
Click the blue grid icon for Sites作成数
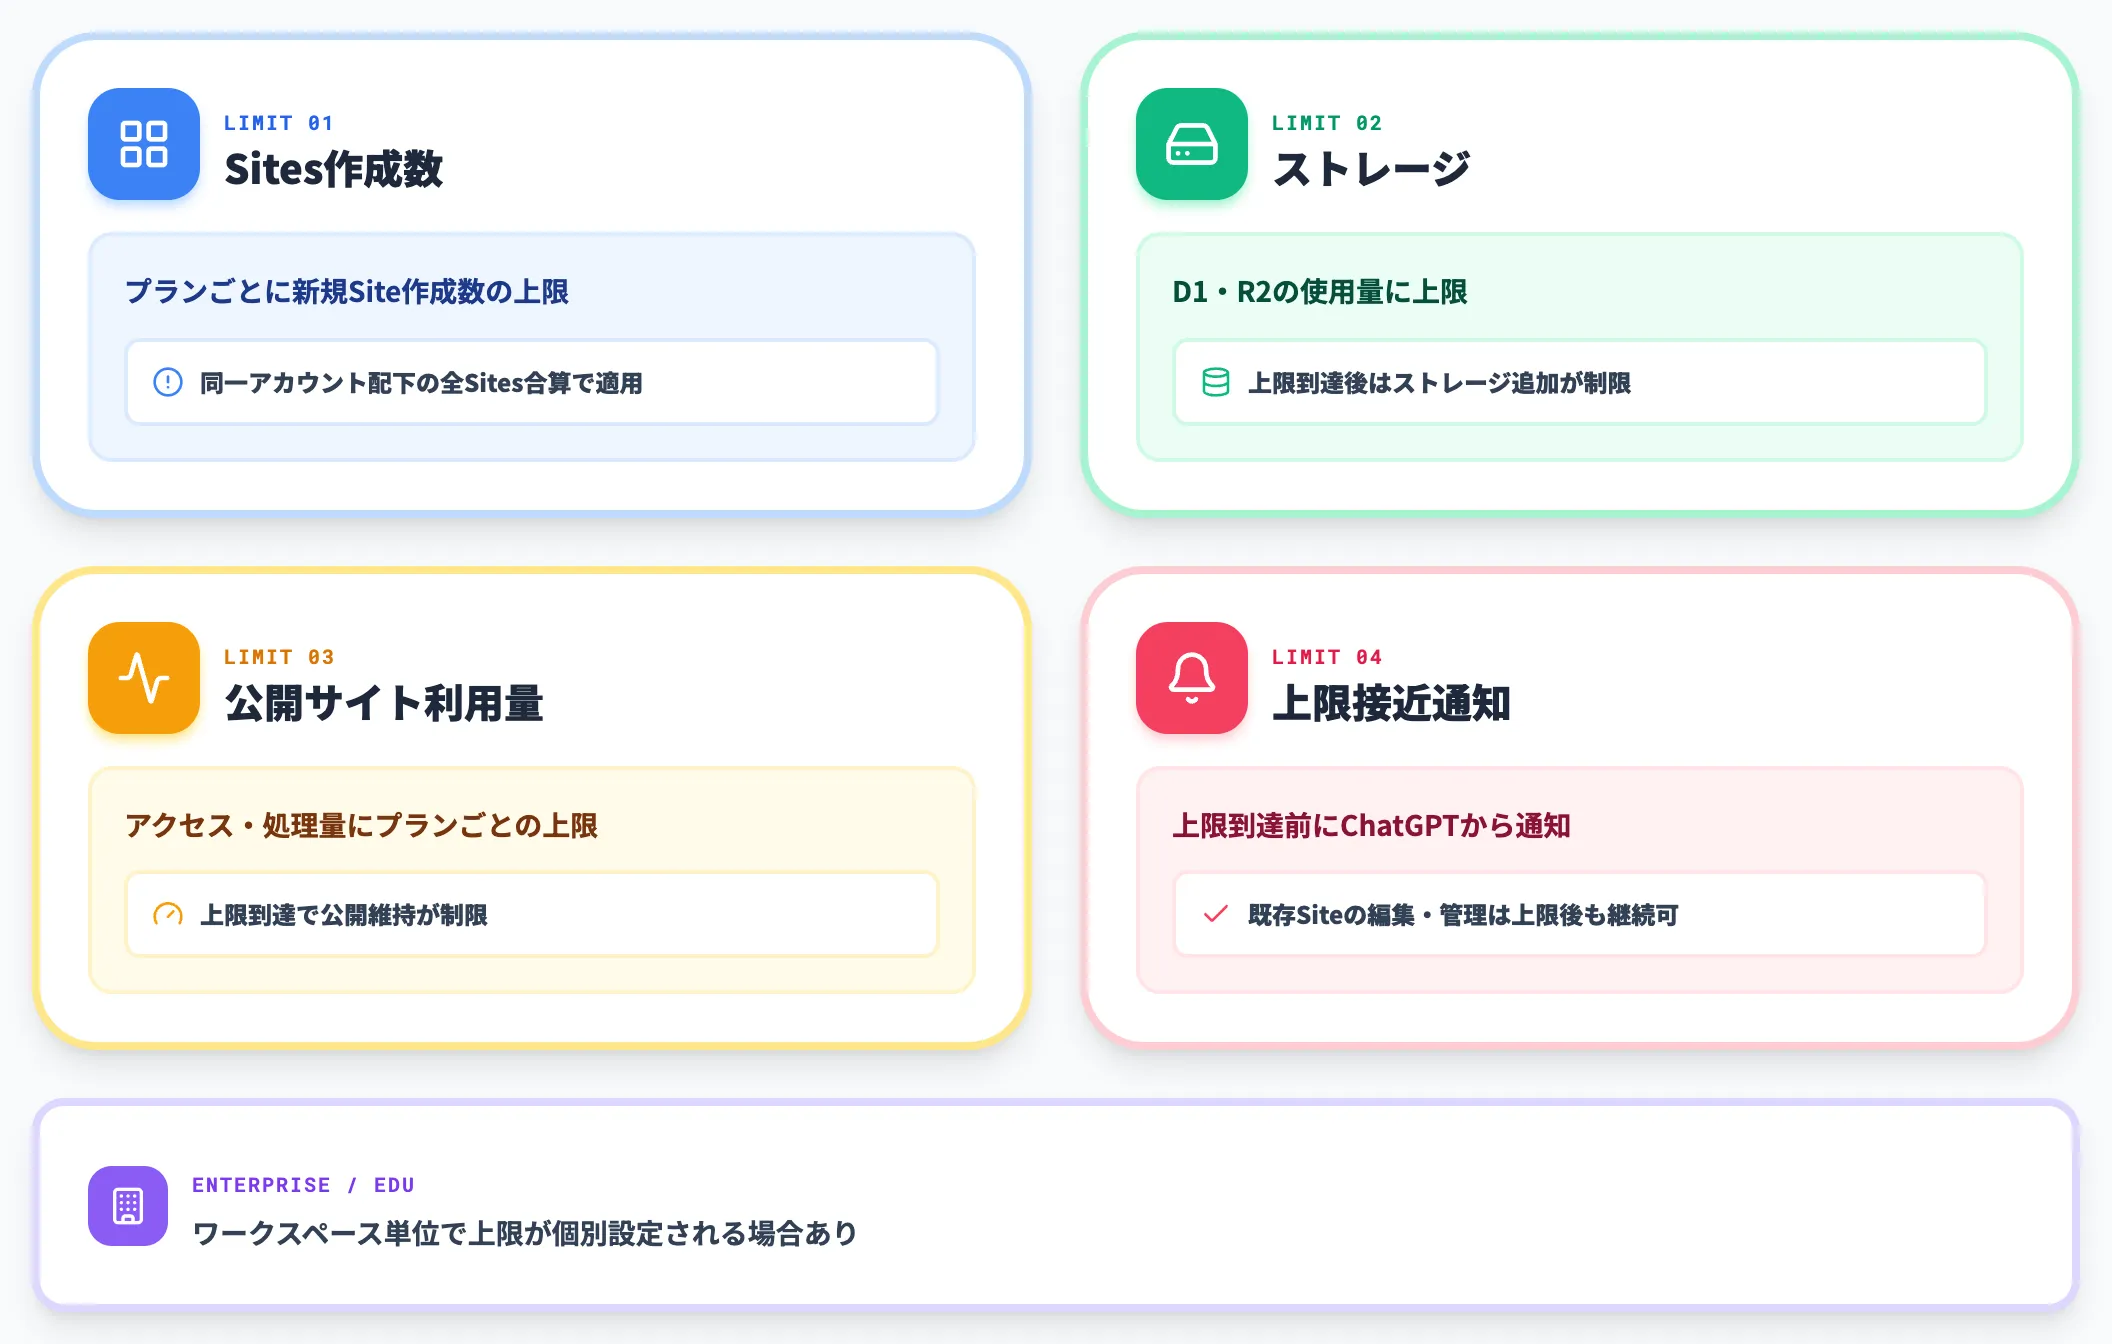144,144
